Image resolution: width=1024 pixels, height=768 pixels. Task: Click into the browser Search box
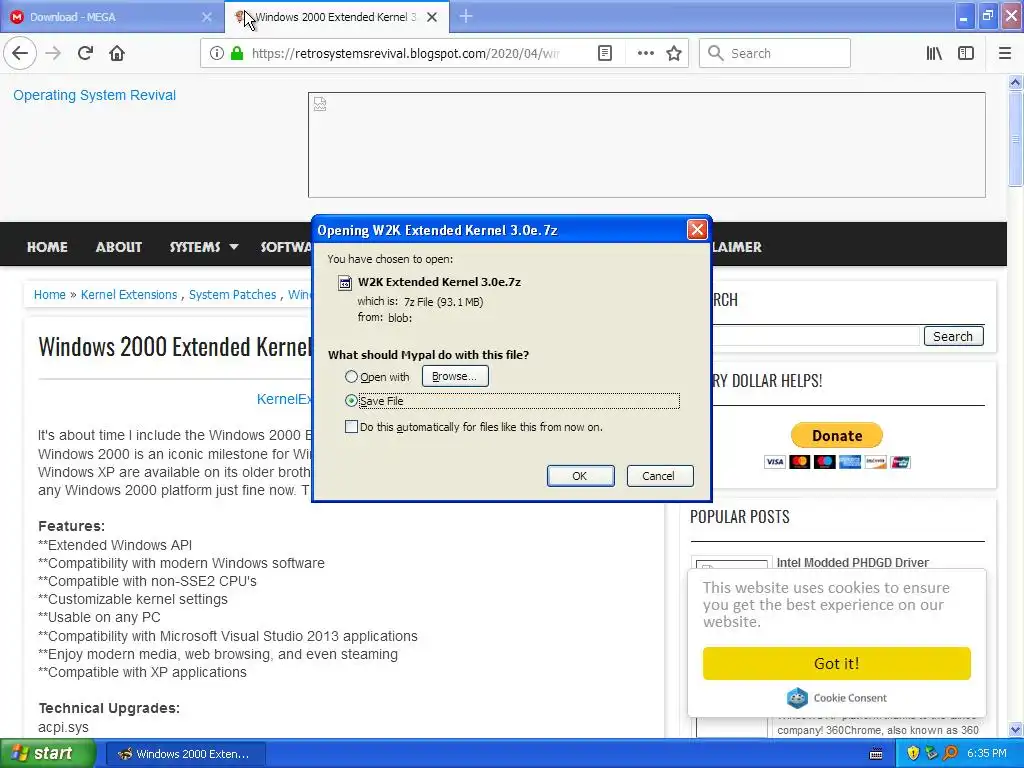point(775,53)
